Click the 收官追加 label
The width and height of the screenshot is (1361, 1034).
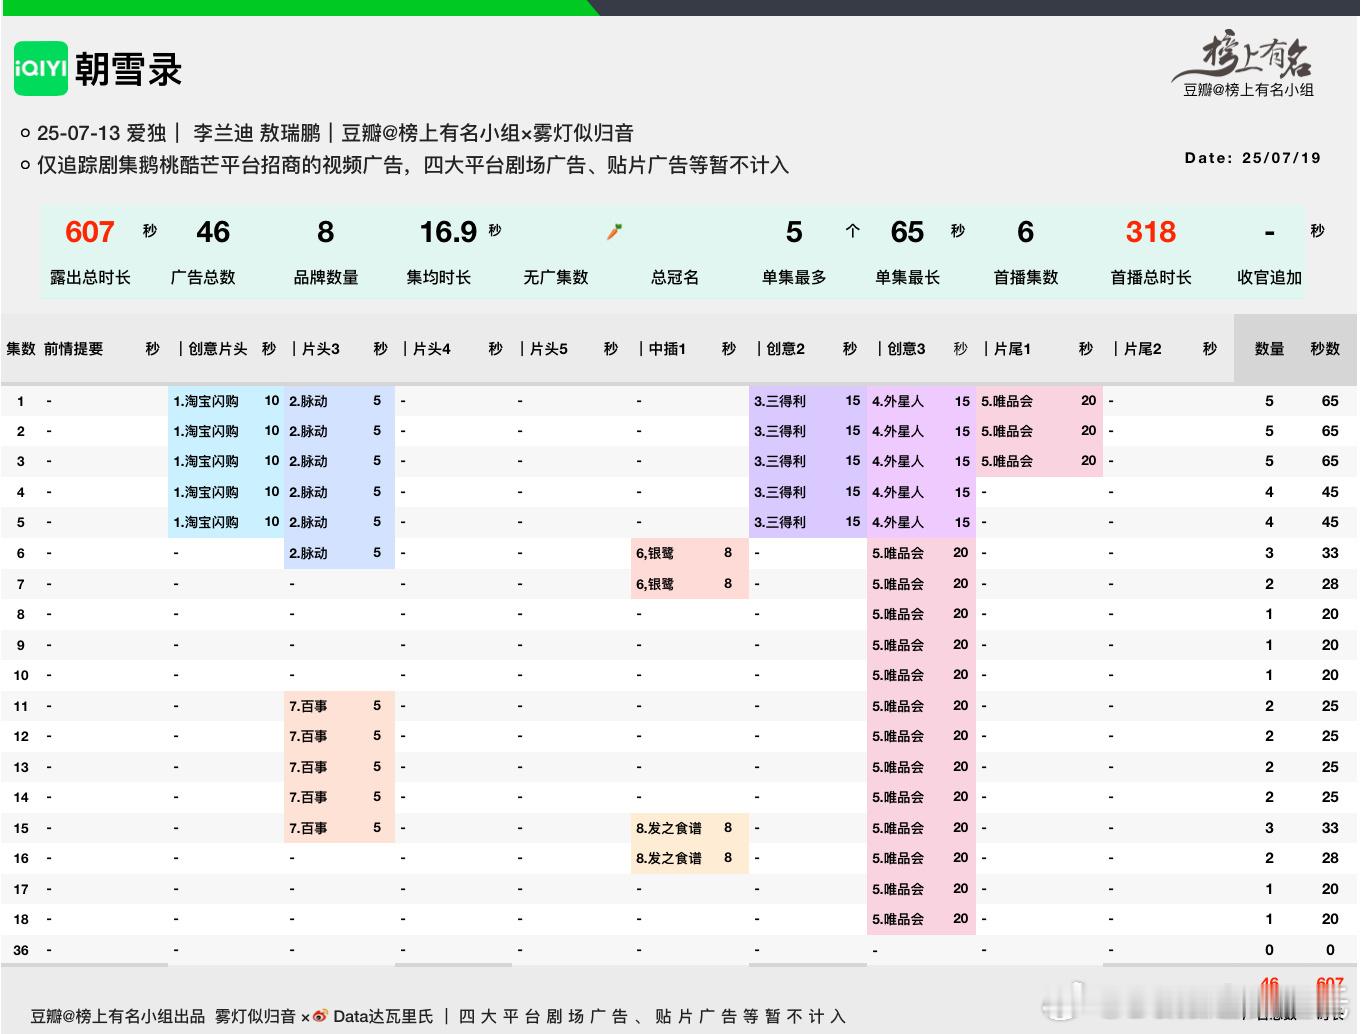click(x=1269, y=277)
